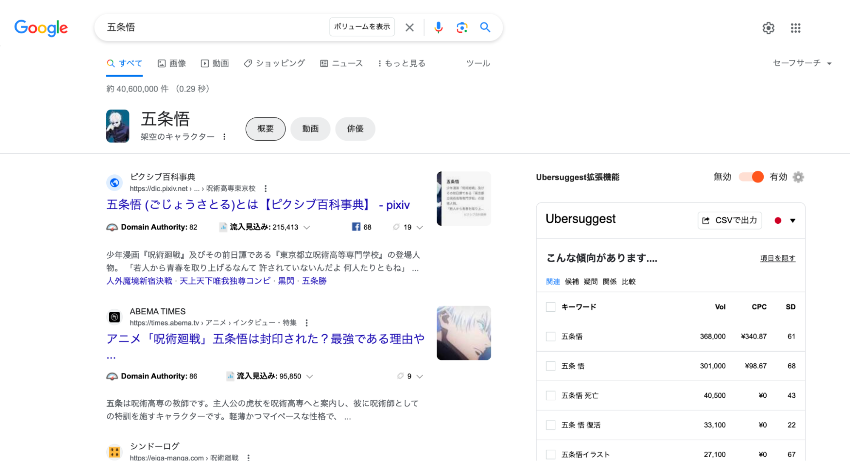Switch to ニュース tab

342,63
